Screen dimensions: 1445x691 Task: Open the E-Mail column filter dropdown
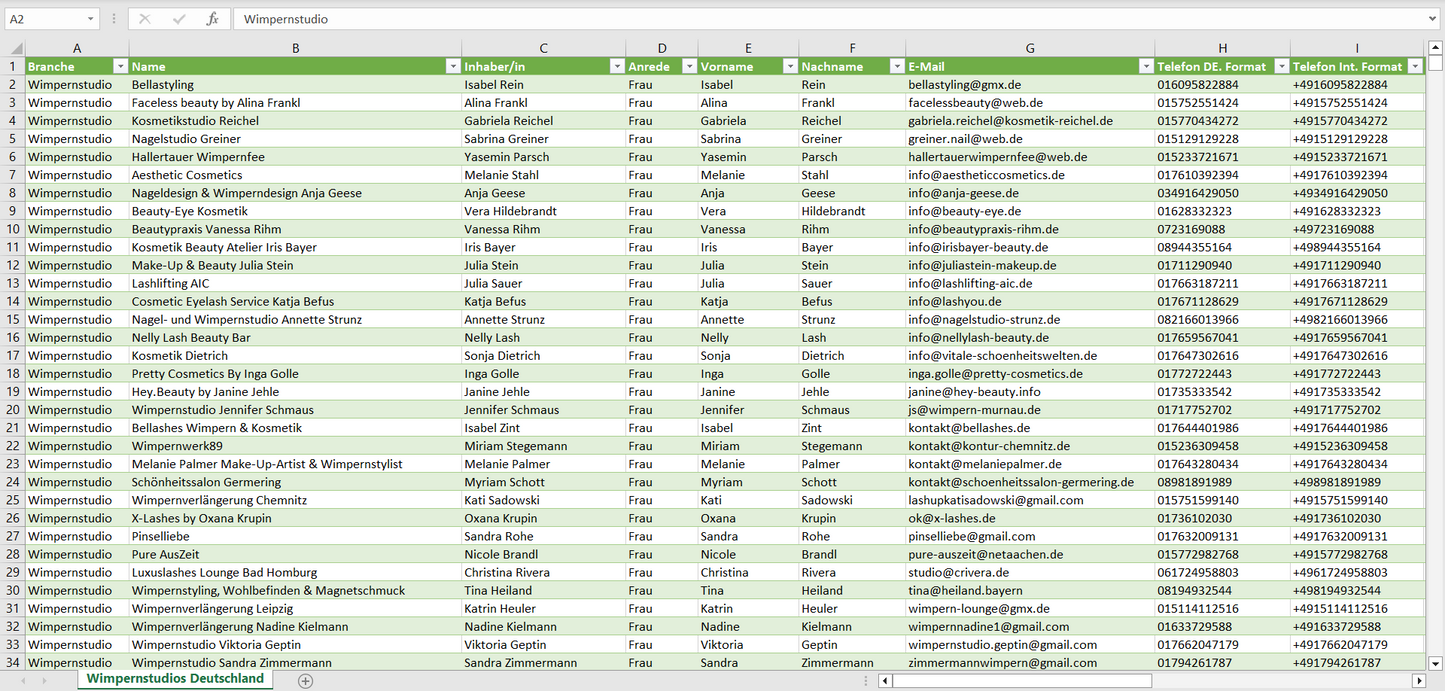1145,67
